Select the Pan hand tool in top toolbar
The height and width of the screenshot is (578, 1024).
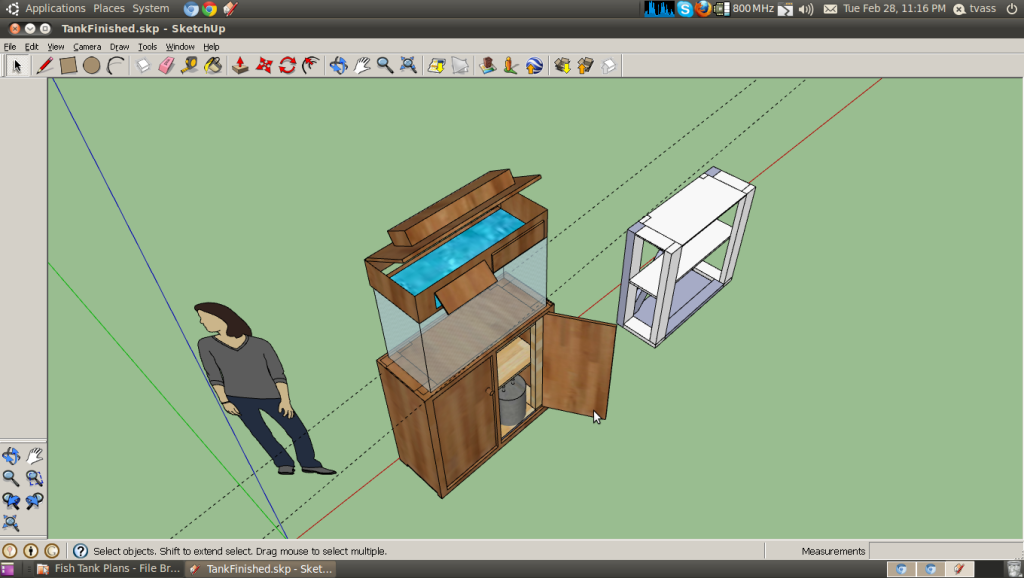[362, 65]
